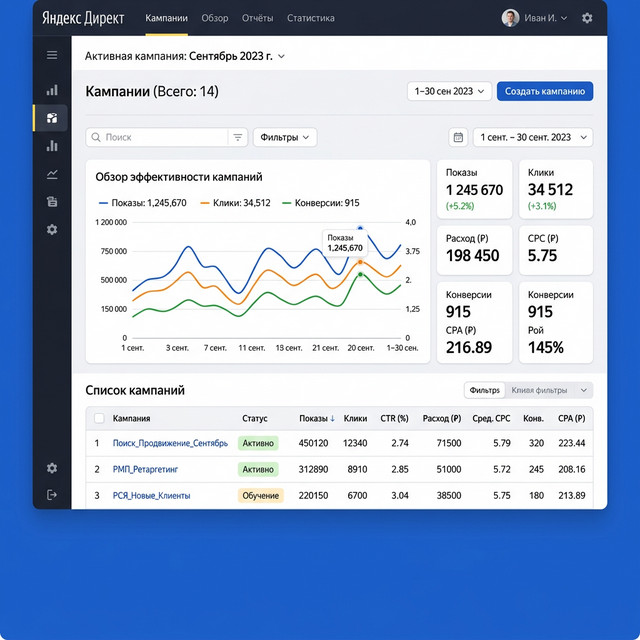Image resolution: width=640 pixels, height=640 pixels.
Task: Expand the Фильтры dropdown near search
Action: click(284, 137)
